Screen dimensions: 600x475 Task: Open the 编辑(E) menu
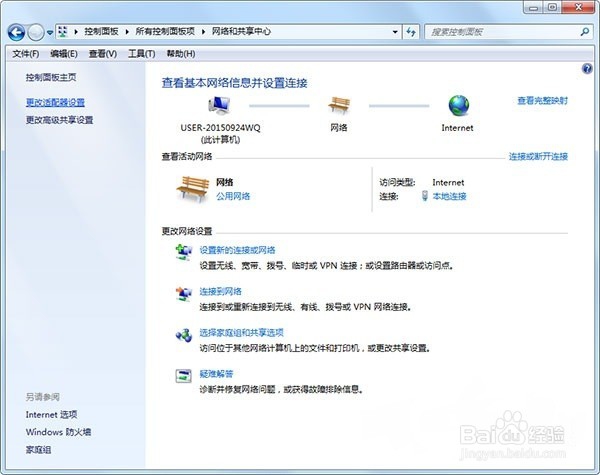click(64, 54)
